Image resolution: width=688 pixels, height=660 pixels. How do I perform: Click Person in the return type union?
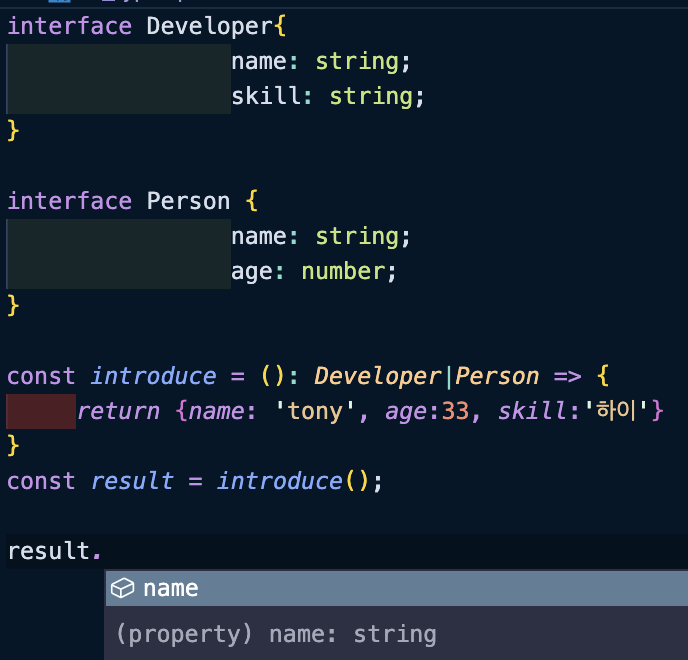point(497,376)
